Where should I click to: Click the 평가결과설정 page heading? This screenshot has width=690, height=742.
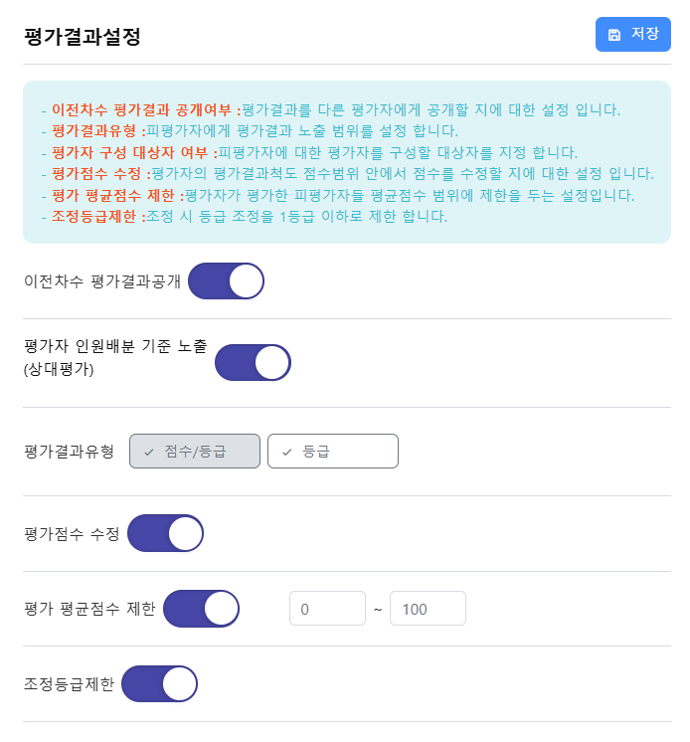[x=82, y=37]
